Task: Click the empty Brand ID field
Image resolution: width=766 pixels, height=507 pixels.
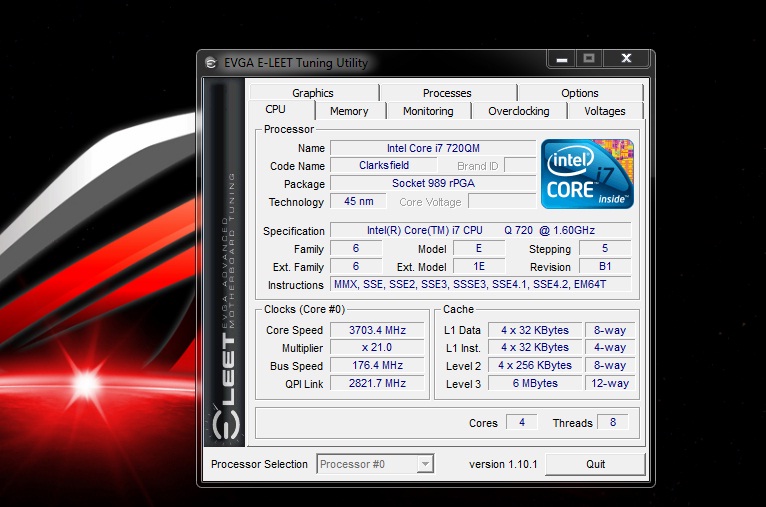Action: pyautogui.click(x=520, y=166)
